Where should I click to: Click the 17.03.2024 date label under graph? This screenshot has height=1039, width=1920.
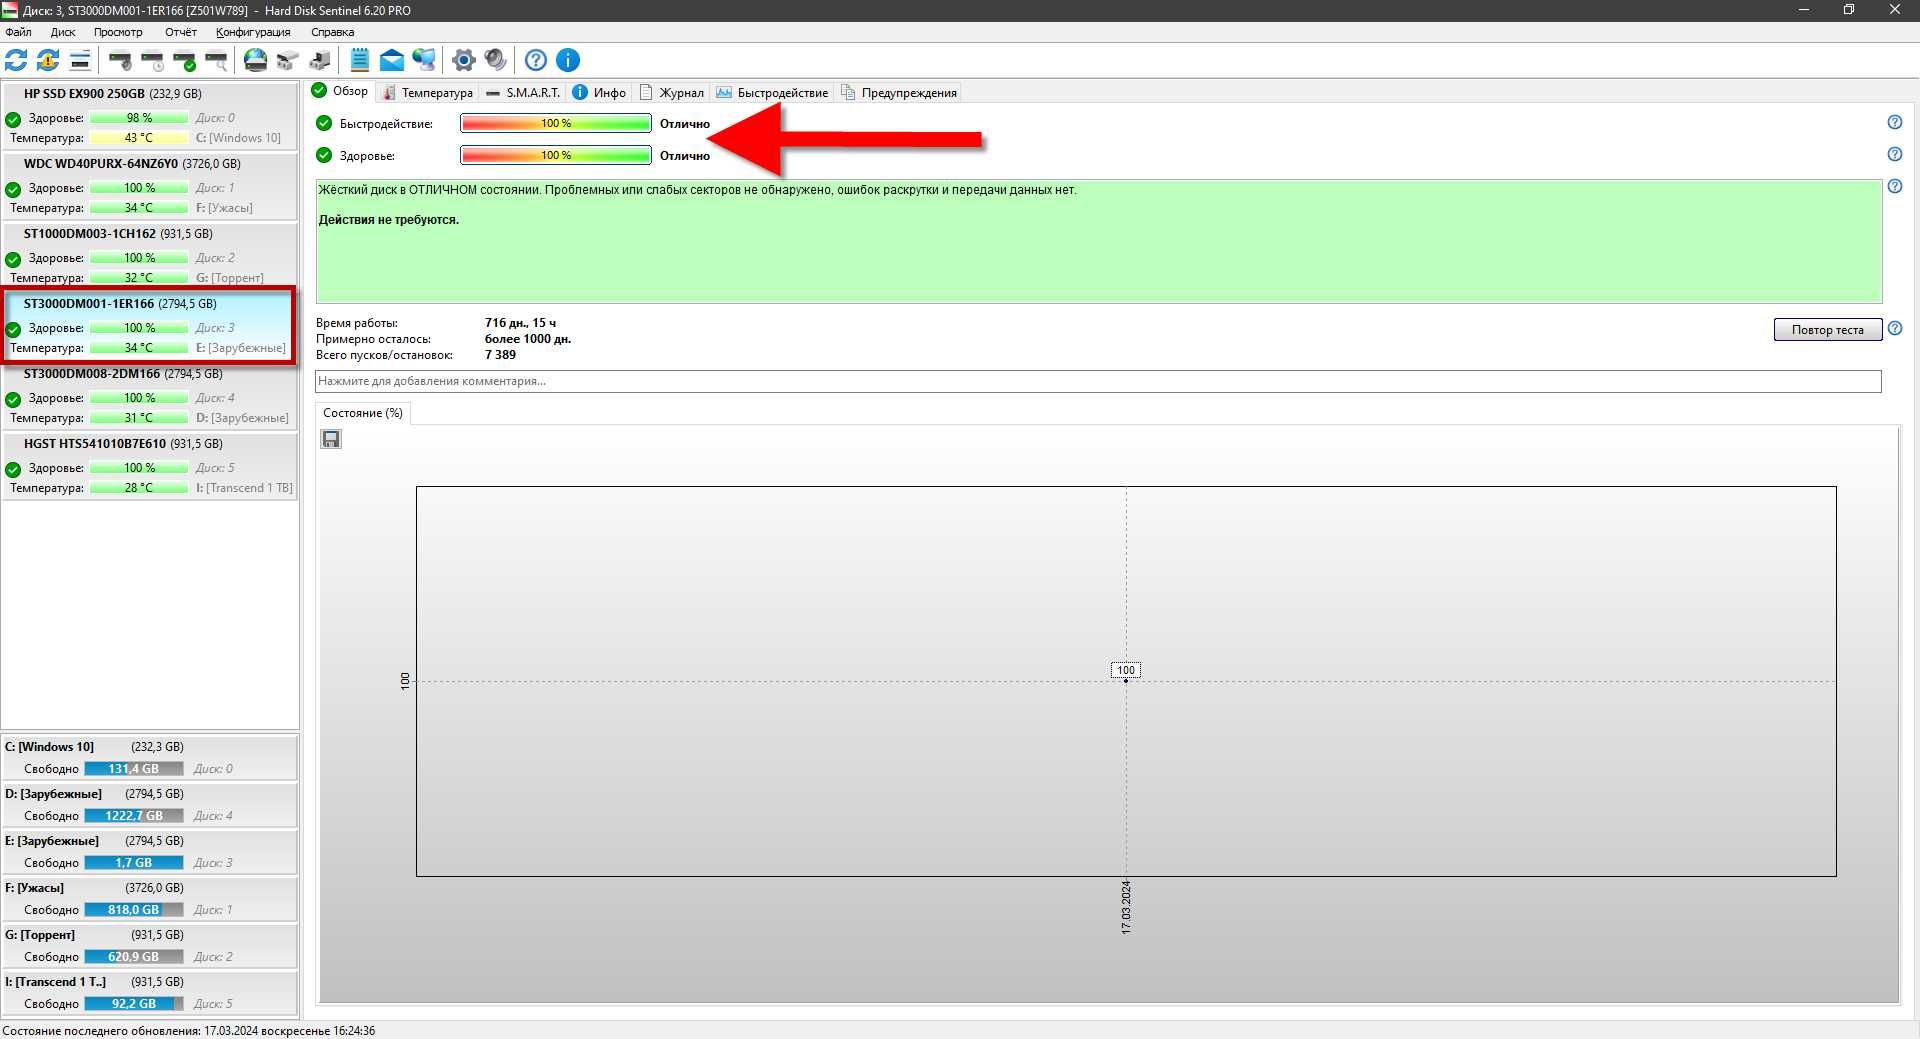(1126, 907)
